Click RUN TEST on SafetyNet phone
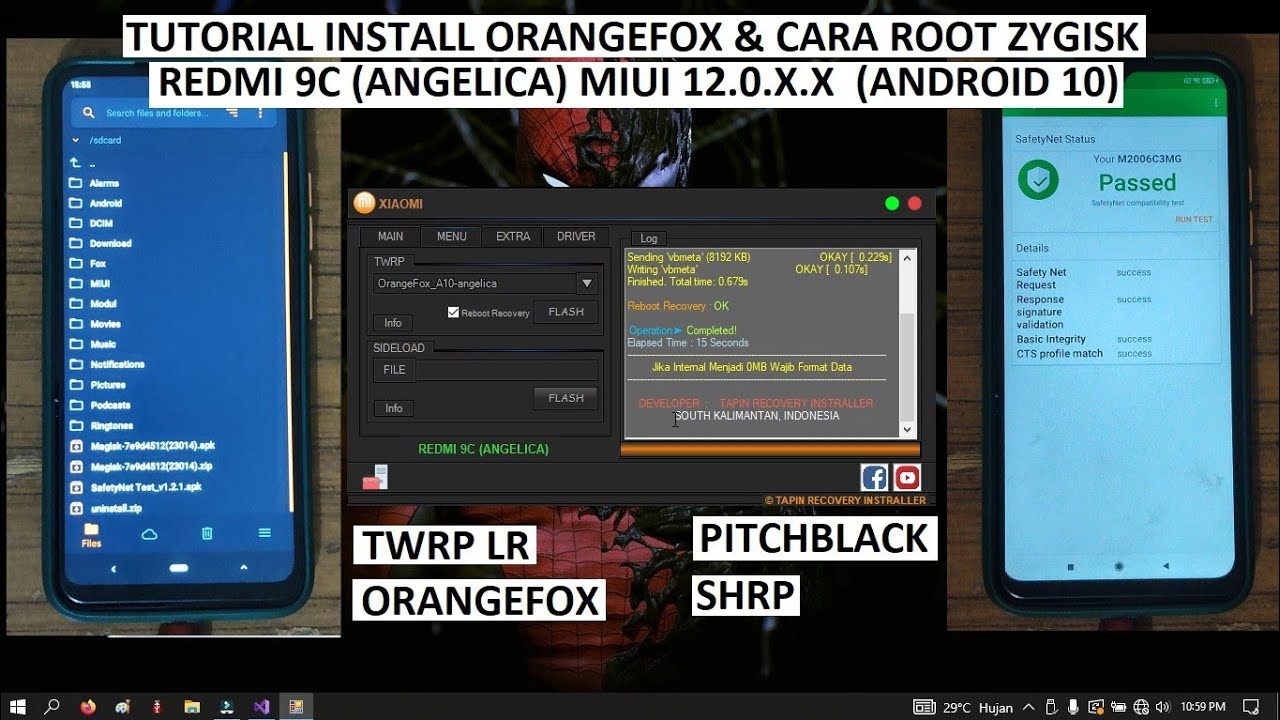Image resolution: width=1280 pixels, height=720 pixels. [x=1194, y=220]
